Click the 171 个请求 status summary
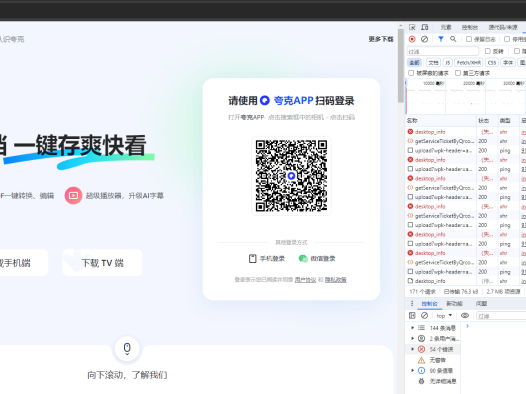Viewport: 526px width, 394px height. point(422,292)
